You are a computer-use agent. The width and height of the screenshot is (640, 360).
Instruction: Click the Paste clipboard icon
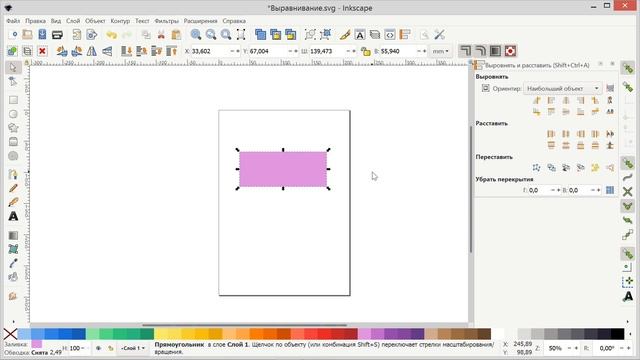pos(176,34)
